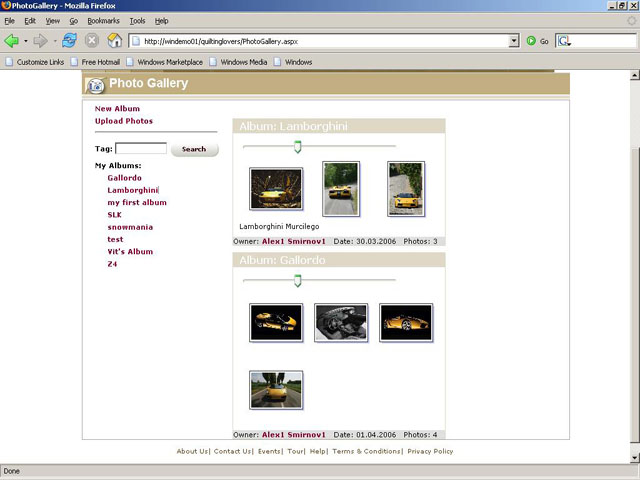Click the Photo Gallery camera logo

point(96,85)
